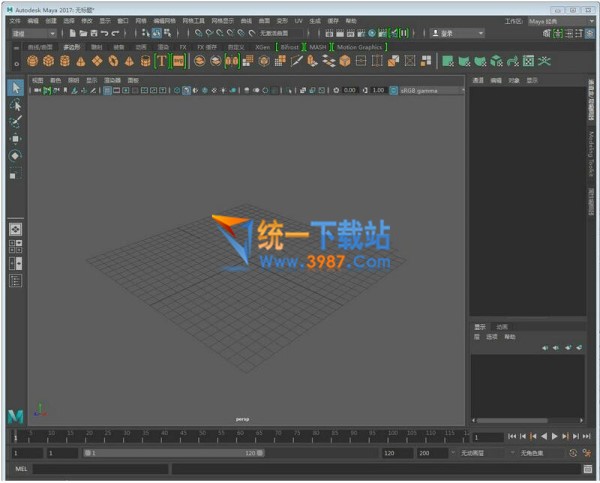Click the Script Editor icon at bottom right
600x483 pixels.
pyautogui.click(x=588, y=468)
